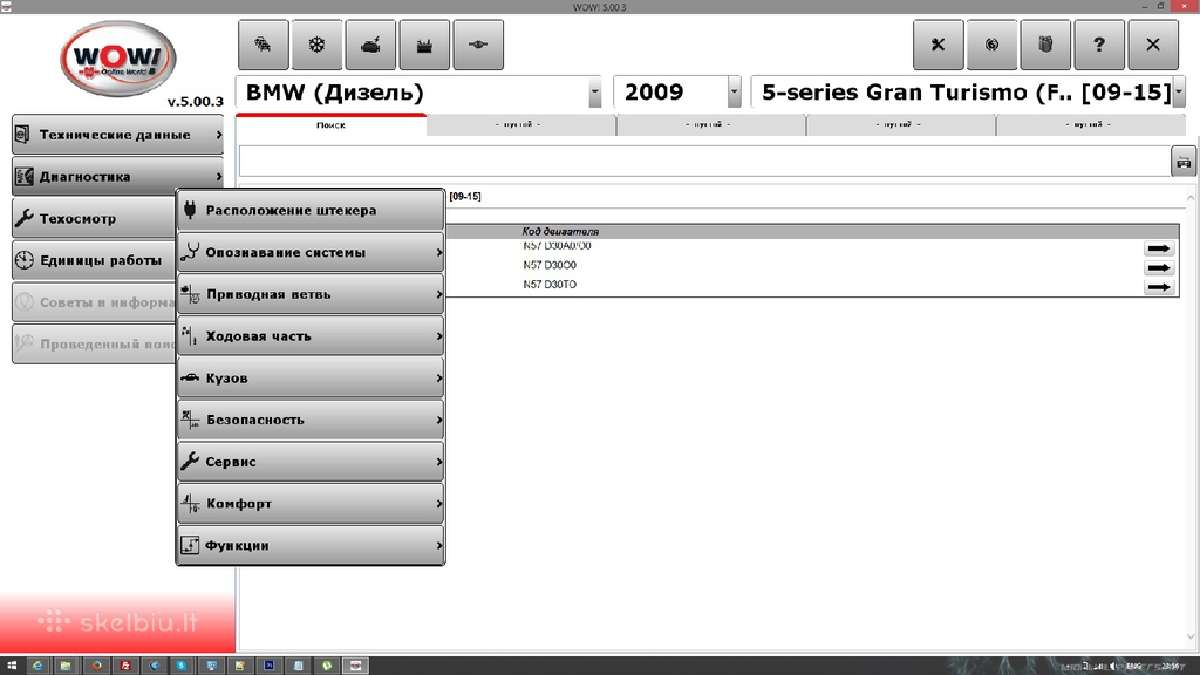Click arrow button for N57 D30O0 row
Screen dimensions: 1200x675
[x=1159, y=268]
